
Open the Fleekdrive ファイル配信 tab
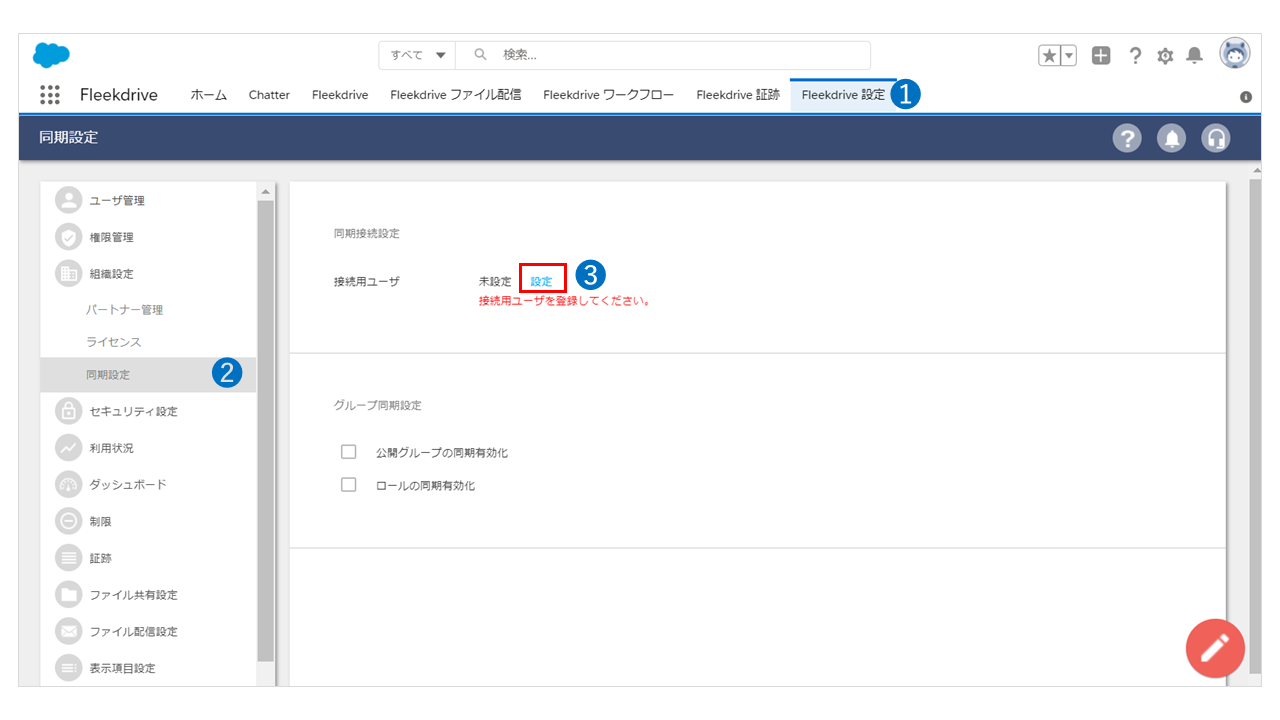coord(456,95)
